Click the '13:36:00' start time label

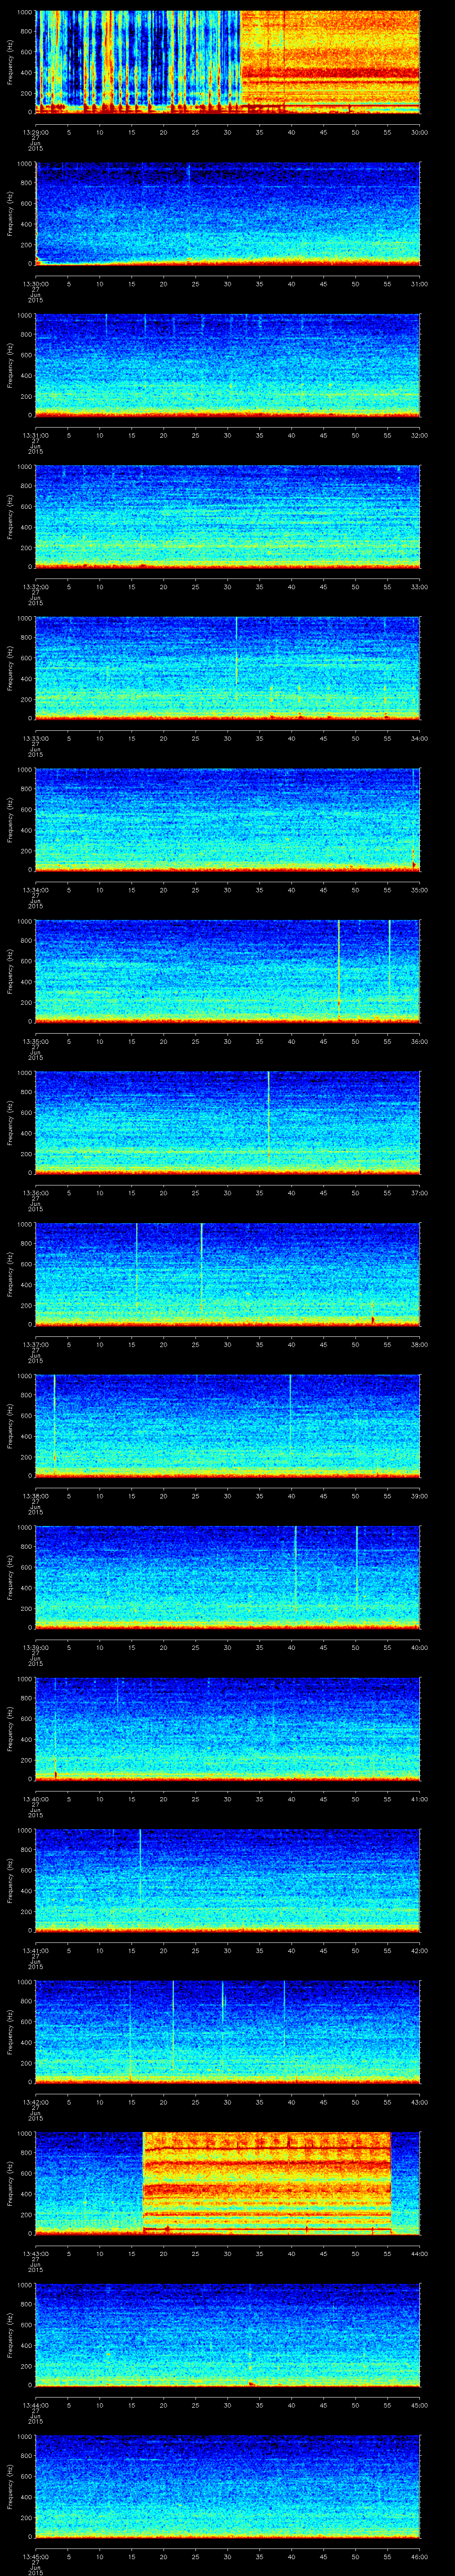35,1192
